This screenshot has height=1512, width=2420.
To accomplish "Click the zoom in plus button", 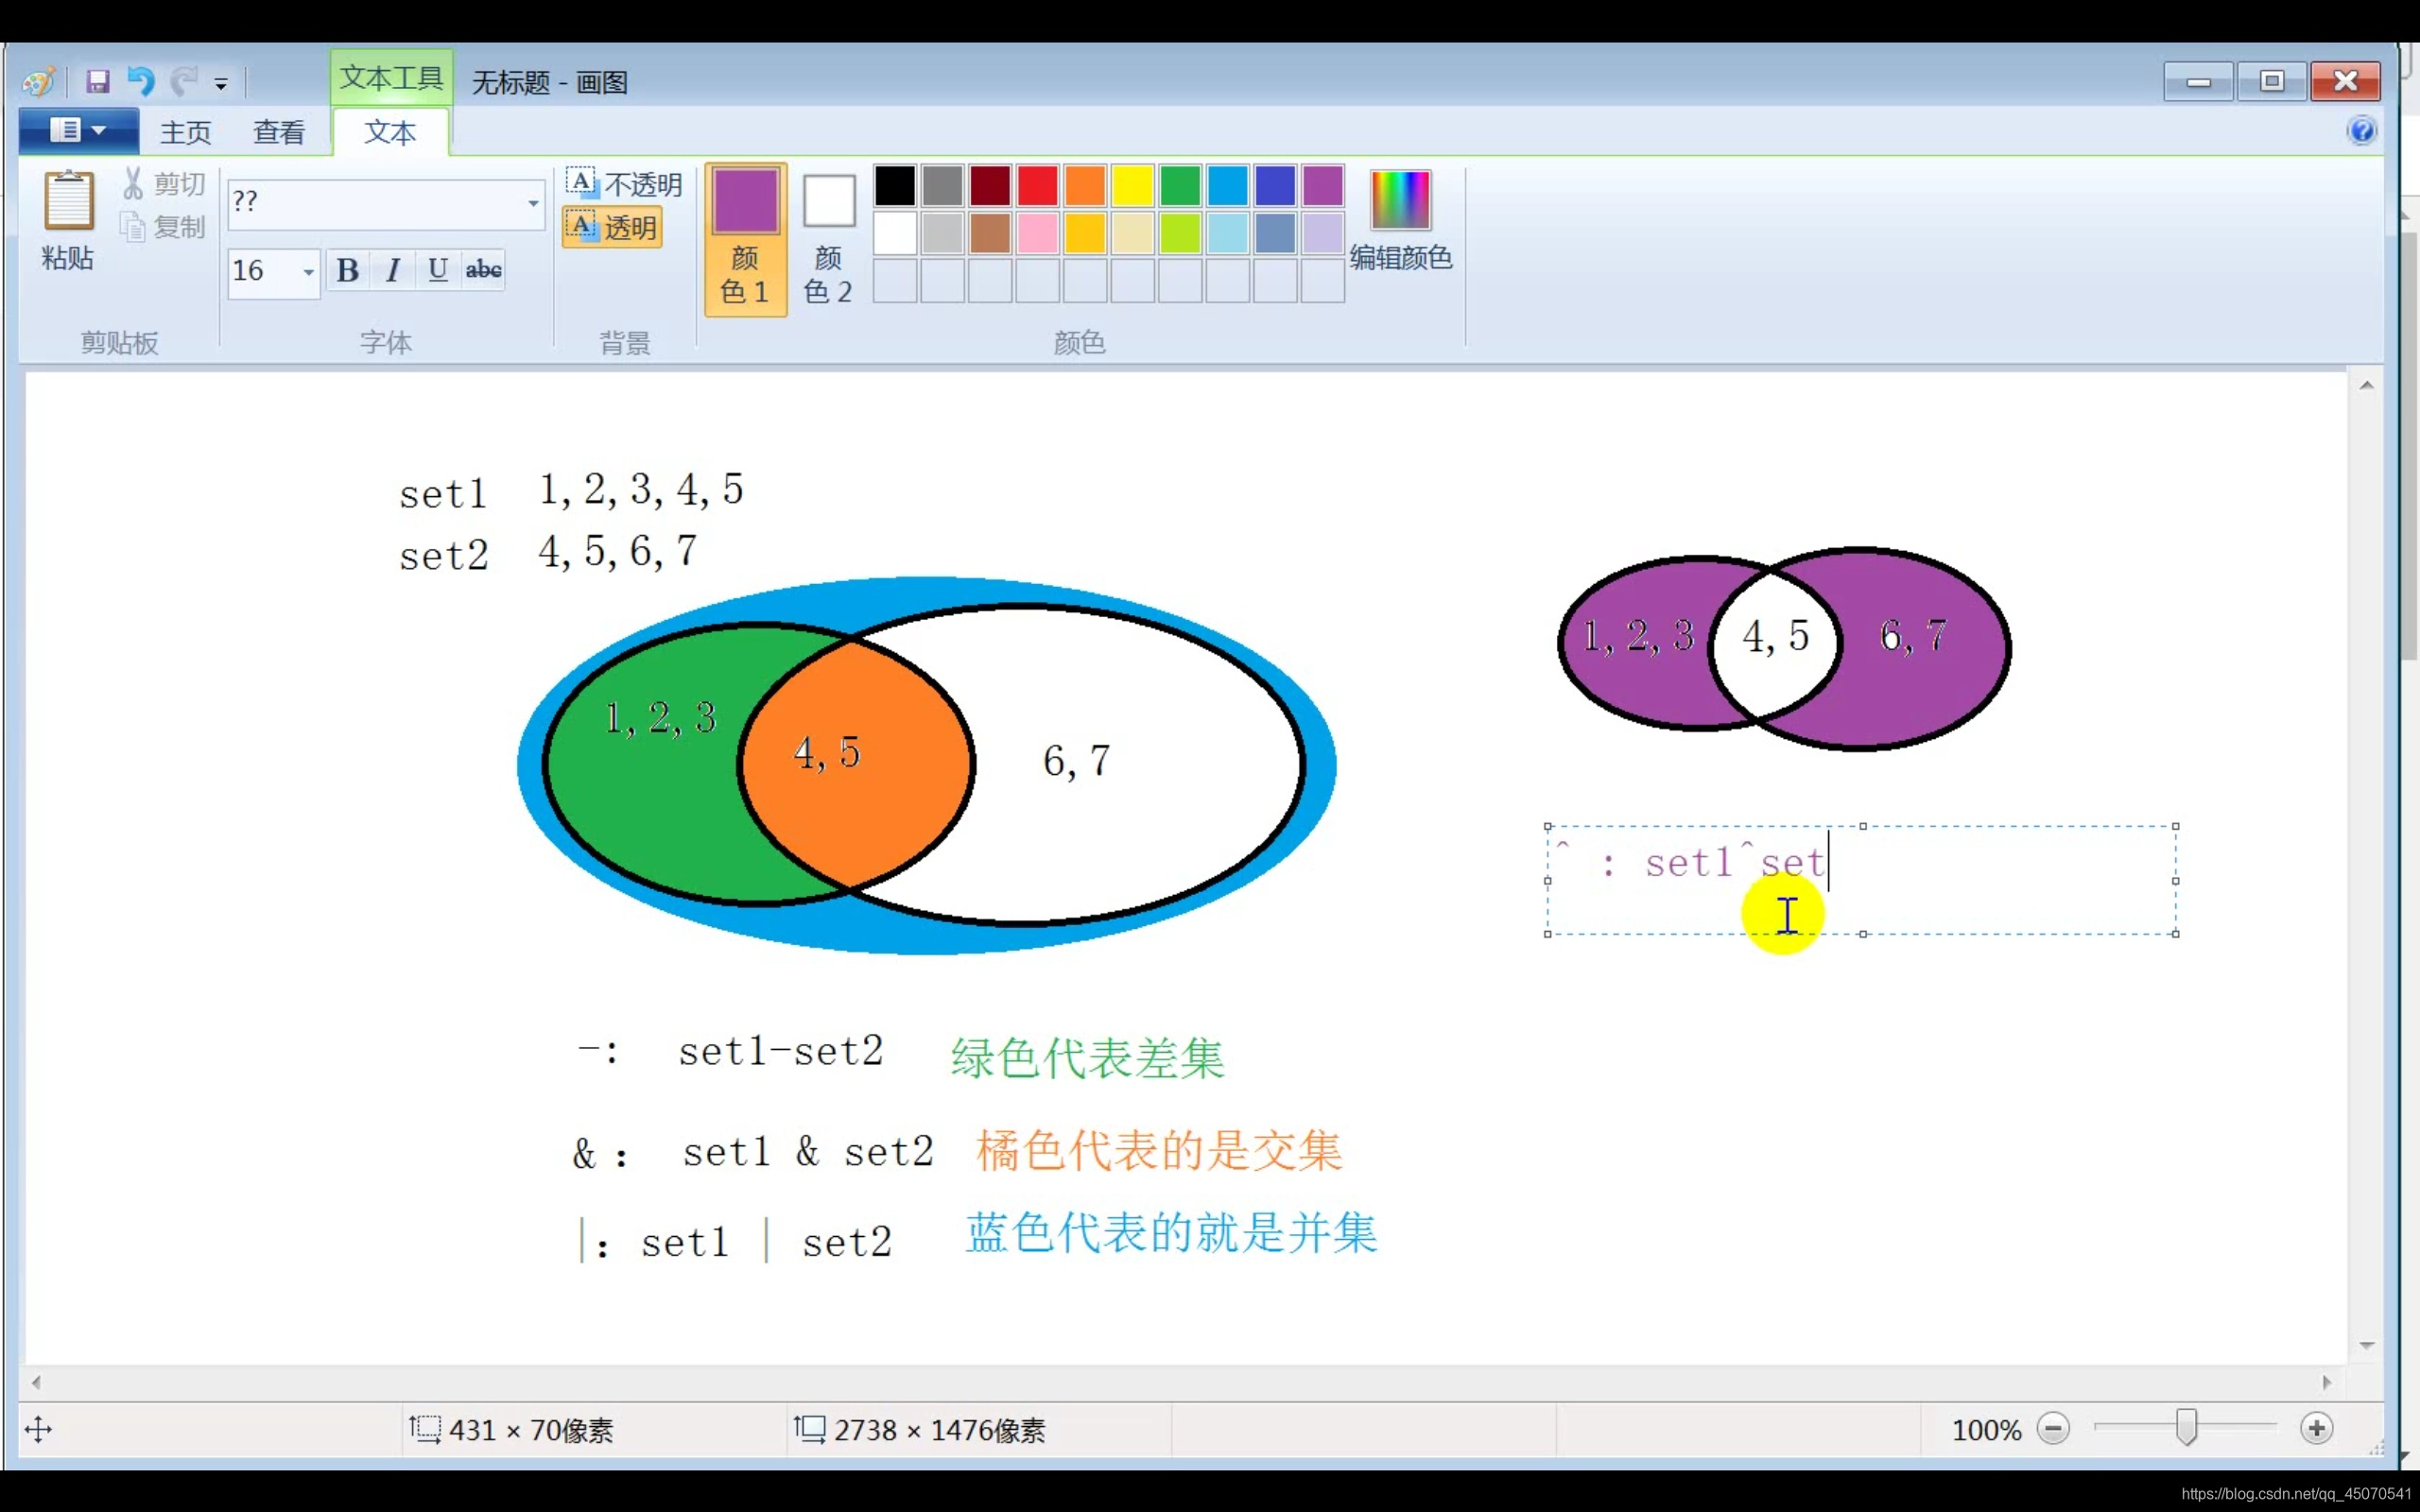I will (2316, 1429).
